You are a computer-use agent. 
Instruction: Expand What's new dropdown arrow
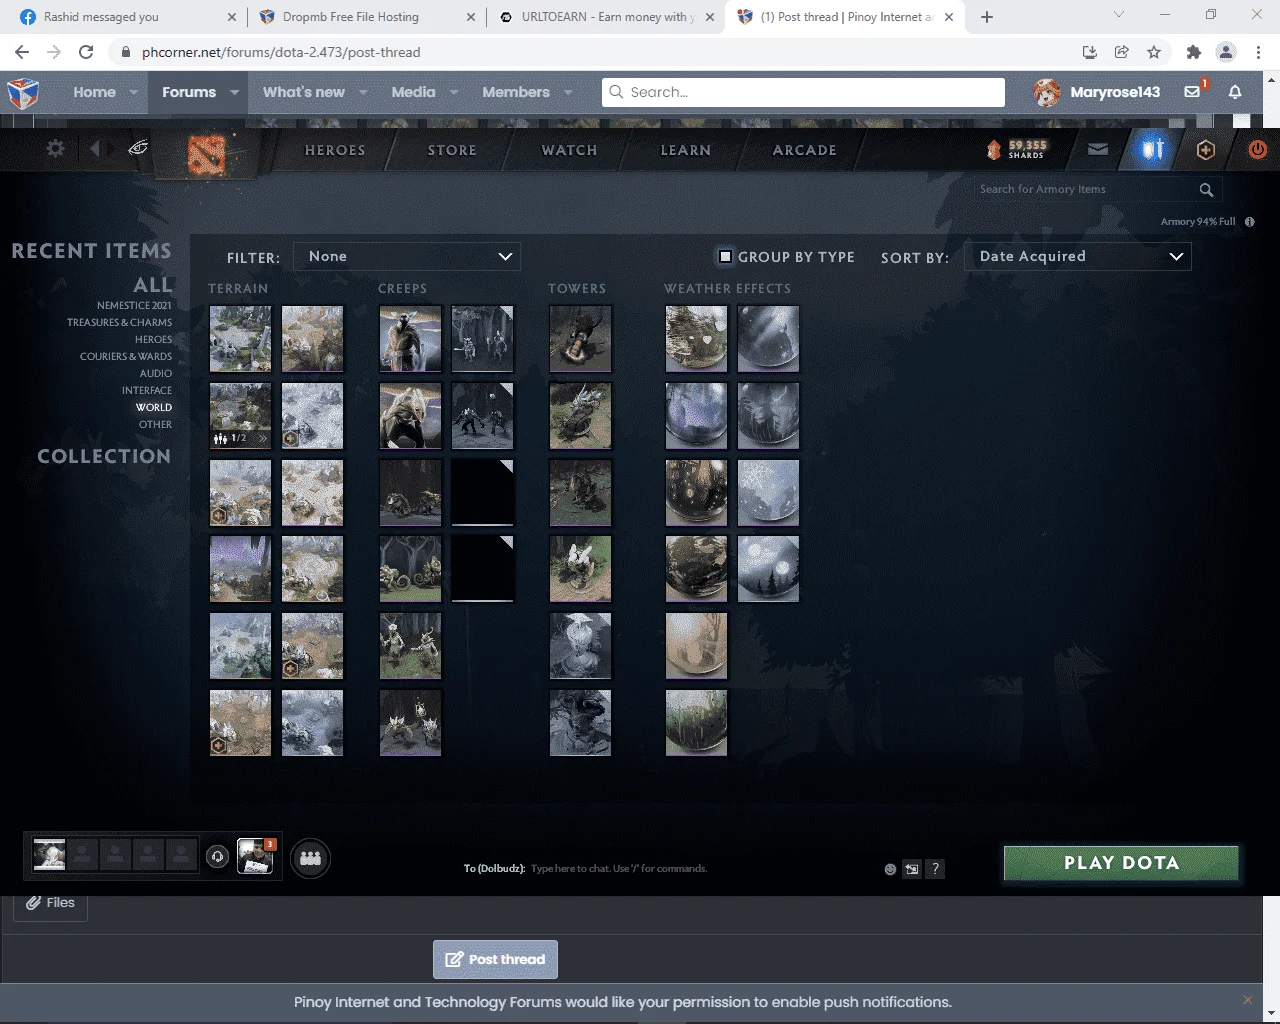363,92
